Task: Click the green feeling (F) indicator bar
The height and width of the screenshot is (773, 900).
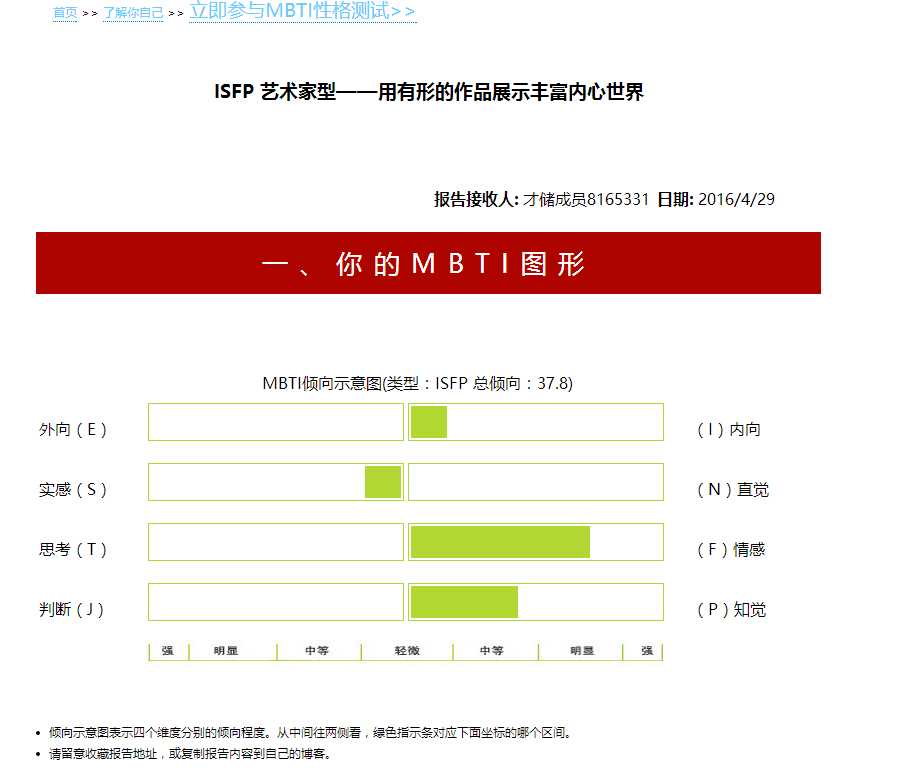Action: pos(501,542)
